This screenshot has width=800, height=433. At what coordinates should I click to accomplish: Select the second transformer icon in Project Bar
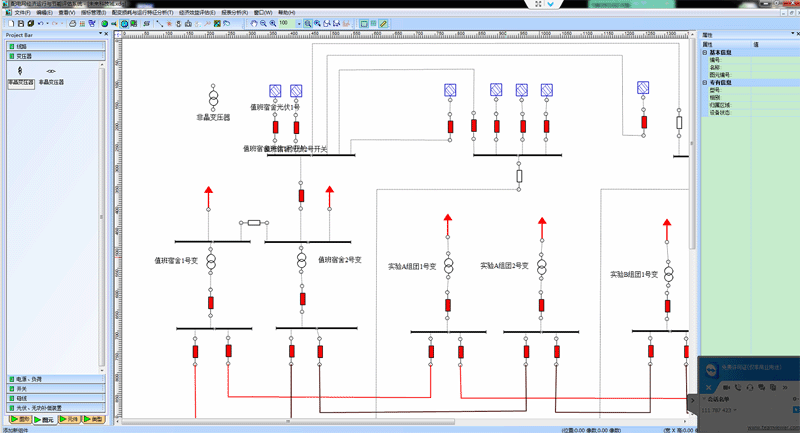(51, 73)
